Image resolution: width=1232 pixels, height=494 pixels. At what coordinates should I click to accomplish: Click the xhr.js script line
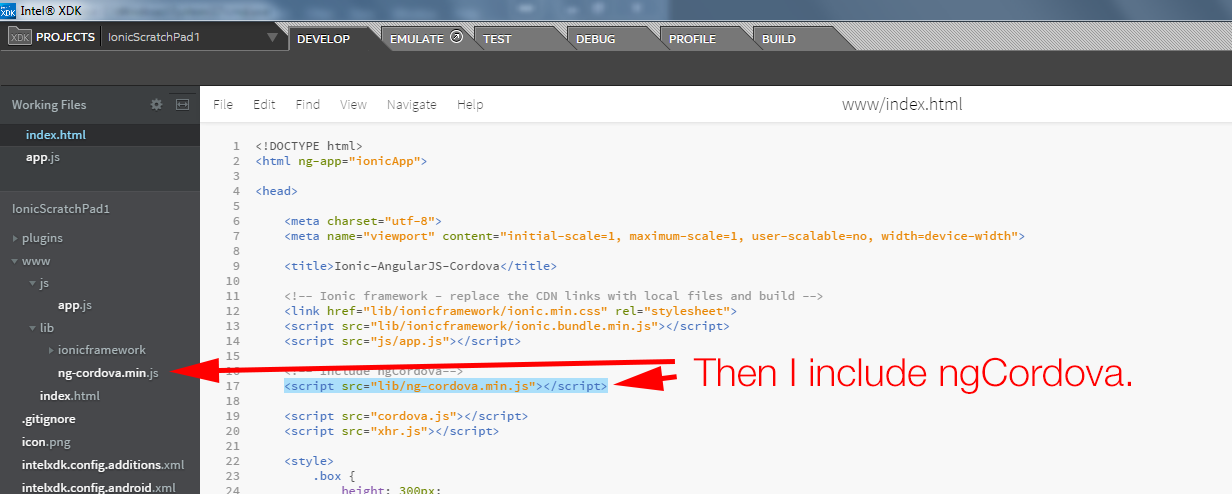[391, 431]
